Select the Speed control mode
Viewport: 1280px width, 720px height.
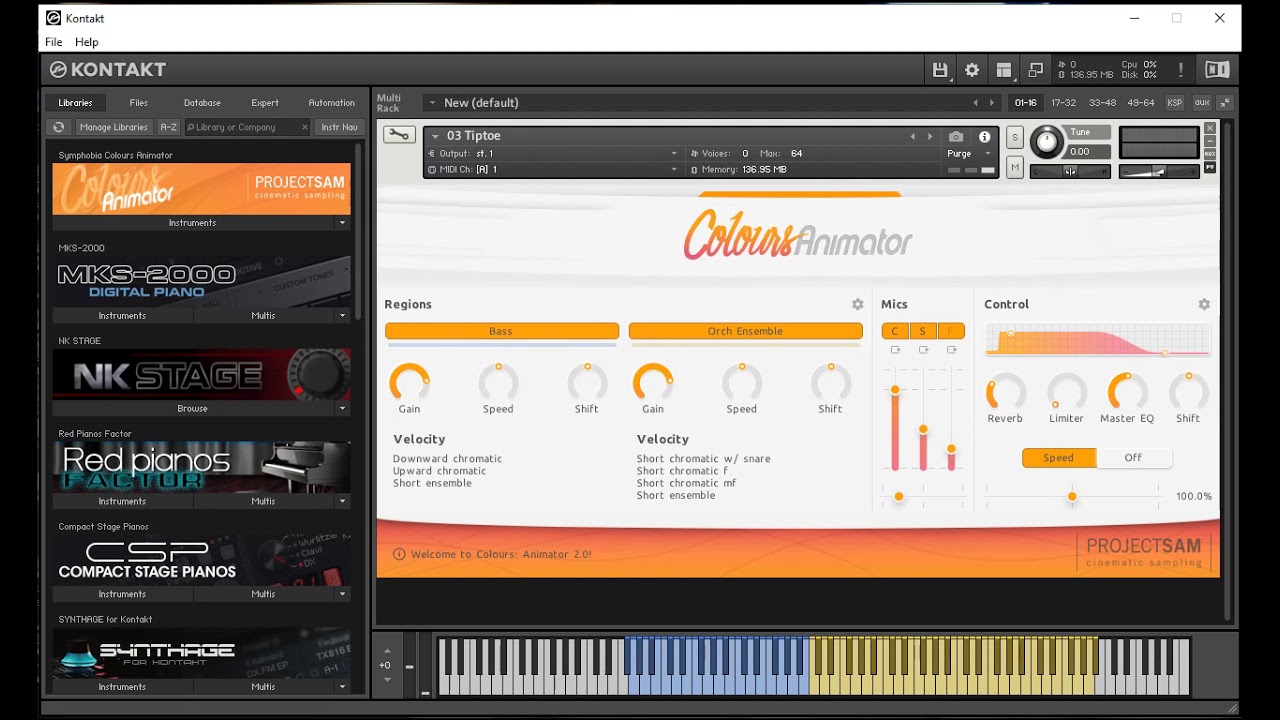tap(1058, 458)
